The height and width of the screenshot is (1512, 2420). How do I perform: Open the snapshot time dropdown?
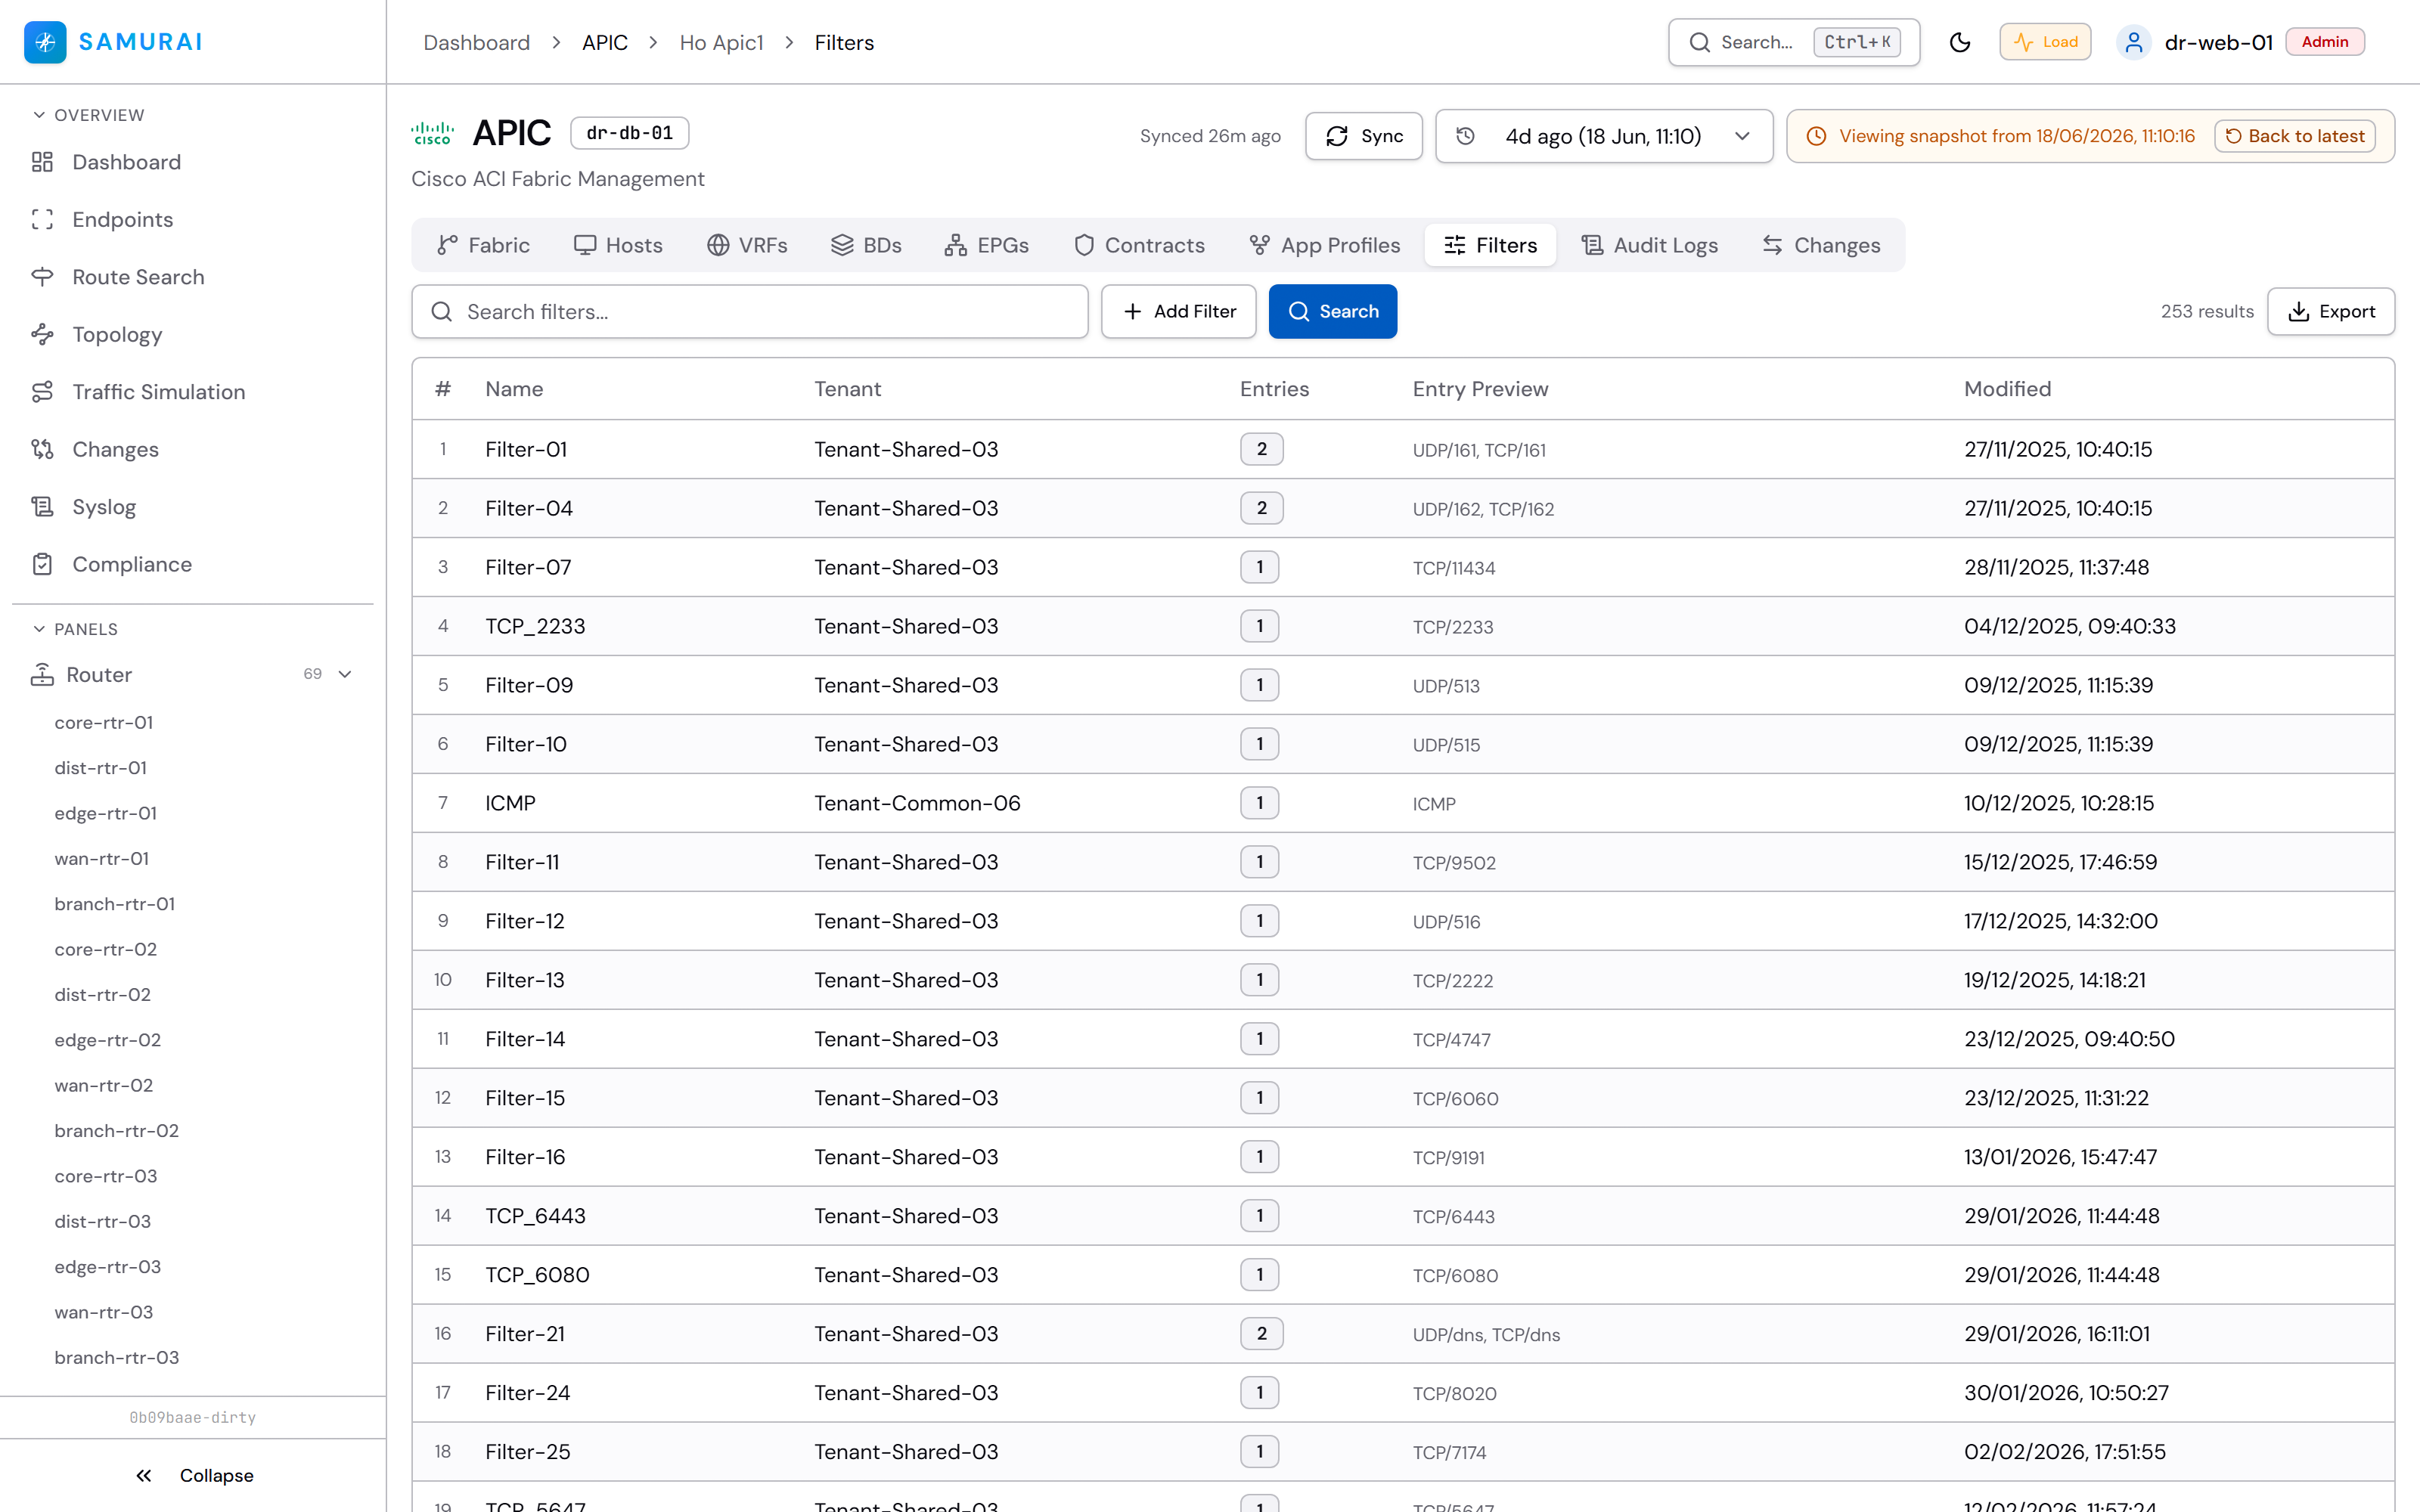(x=1603, y=136)
